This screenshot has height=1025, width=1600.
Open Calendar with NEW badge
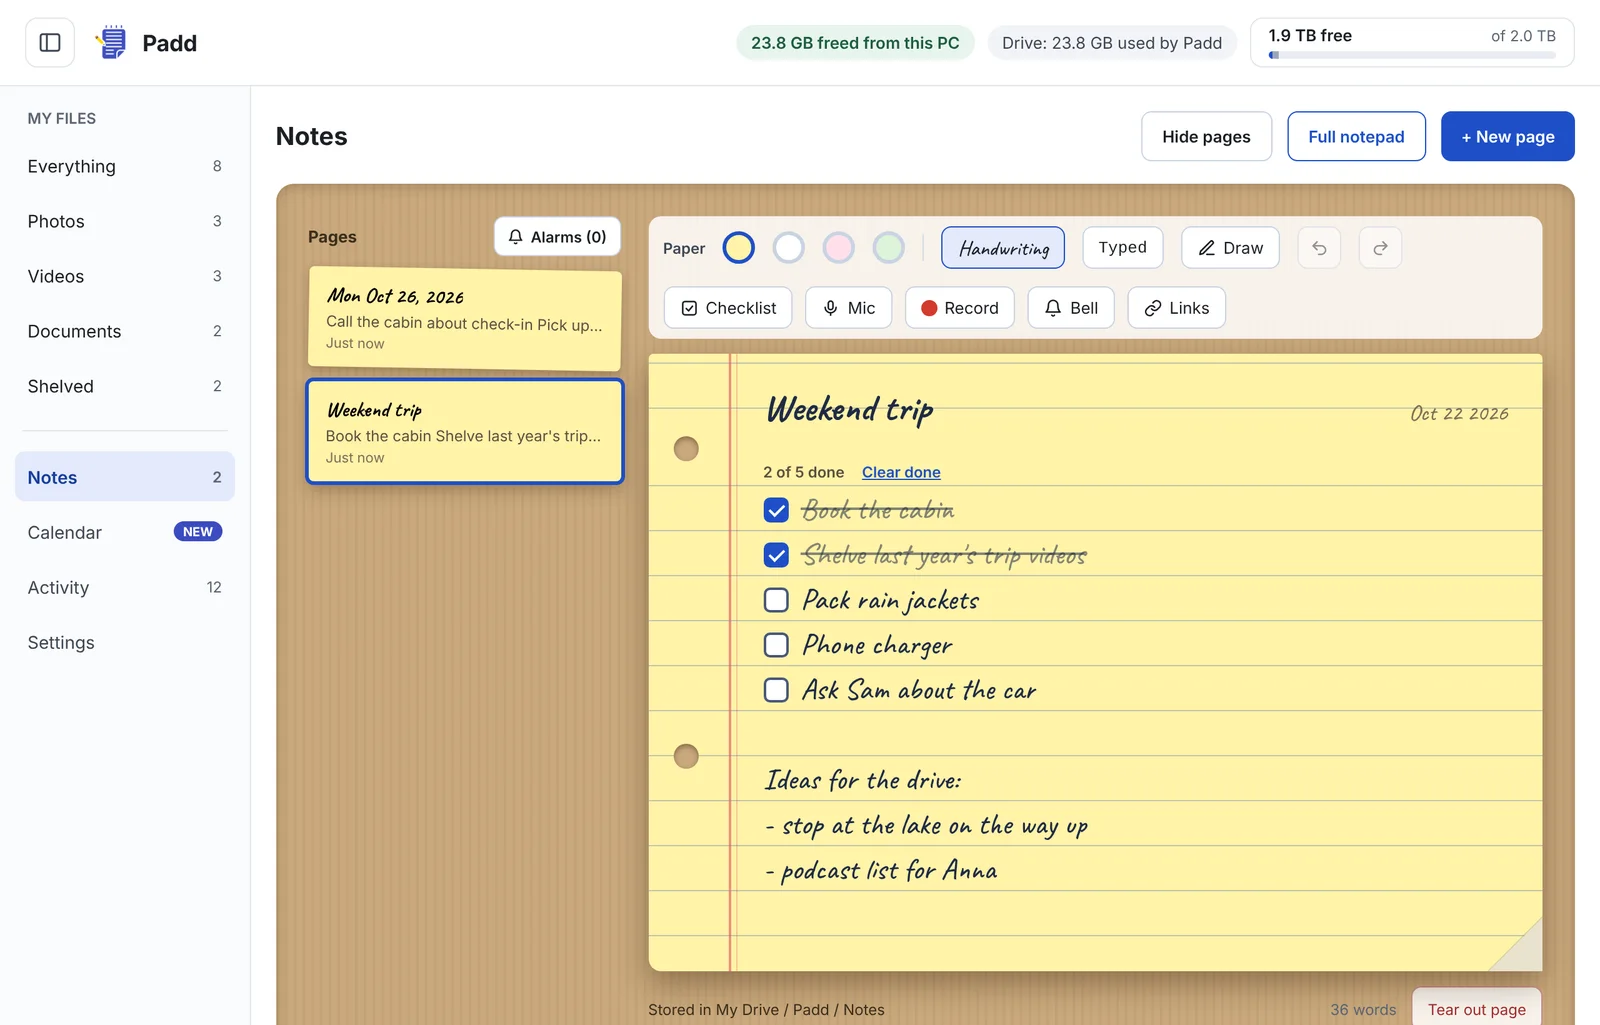pyautogui.click(x=125, y=532)
